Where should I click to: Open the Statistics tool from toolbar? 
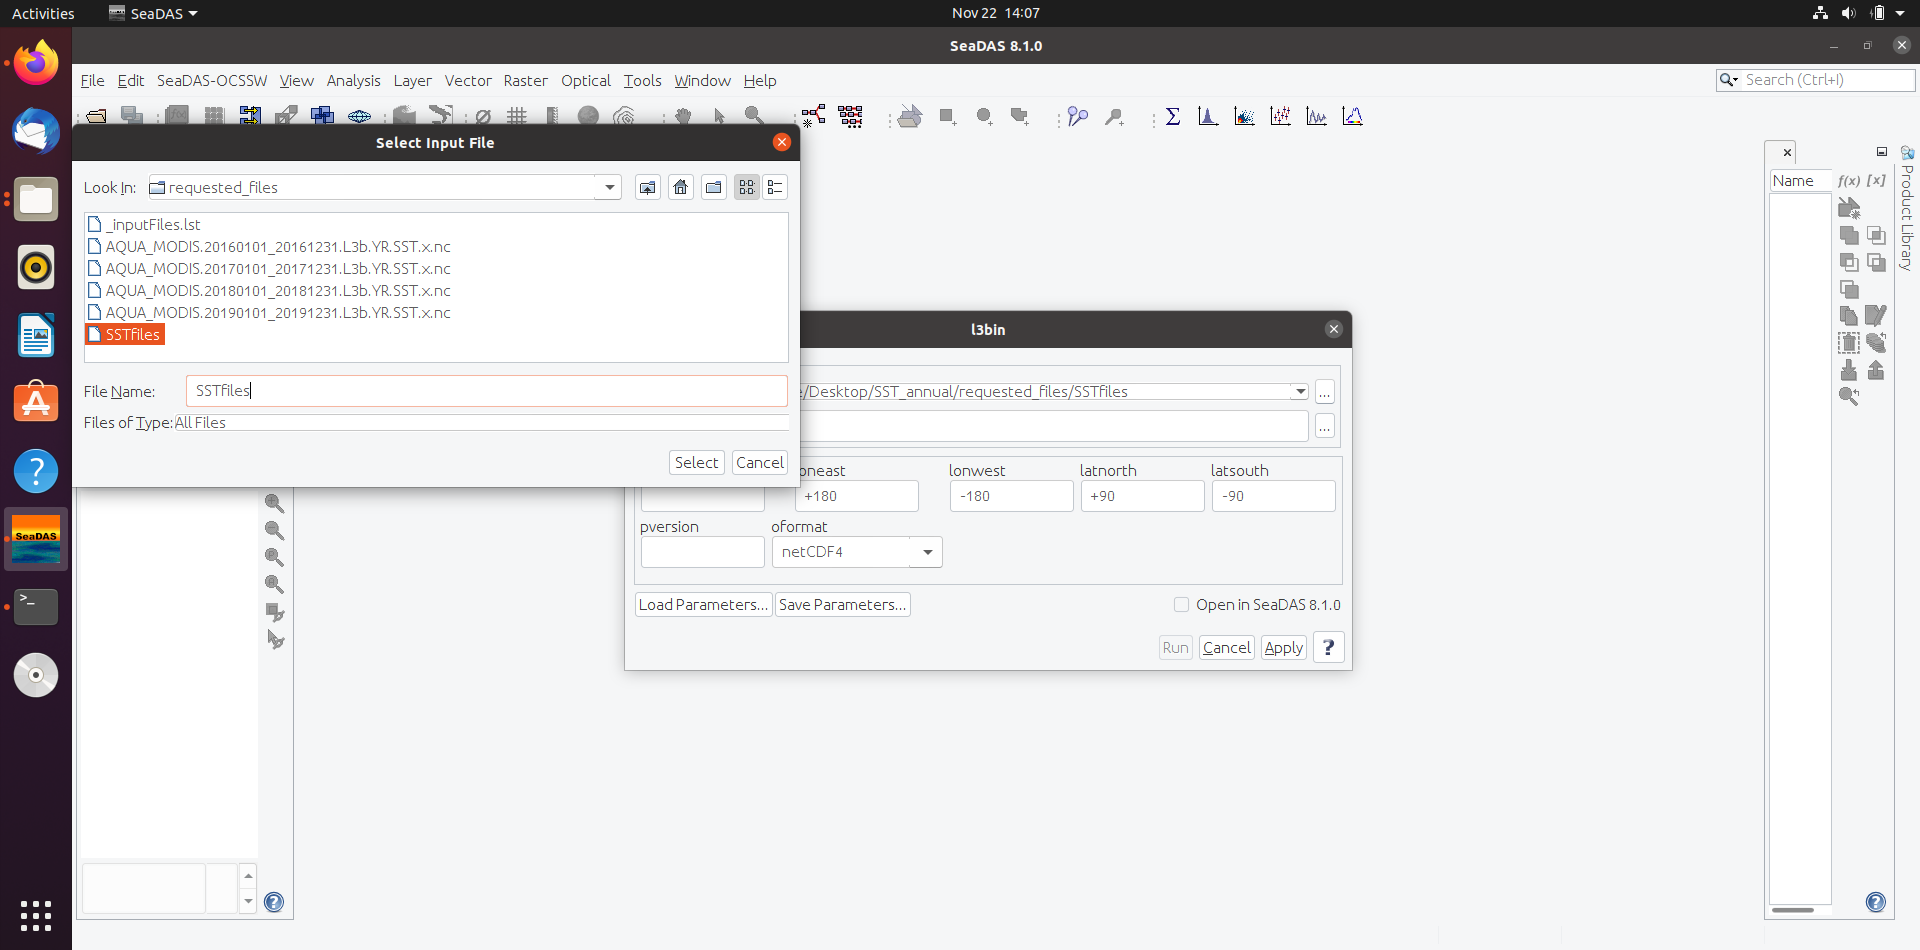(1172, 116)
